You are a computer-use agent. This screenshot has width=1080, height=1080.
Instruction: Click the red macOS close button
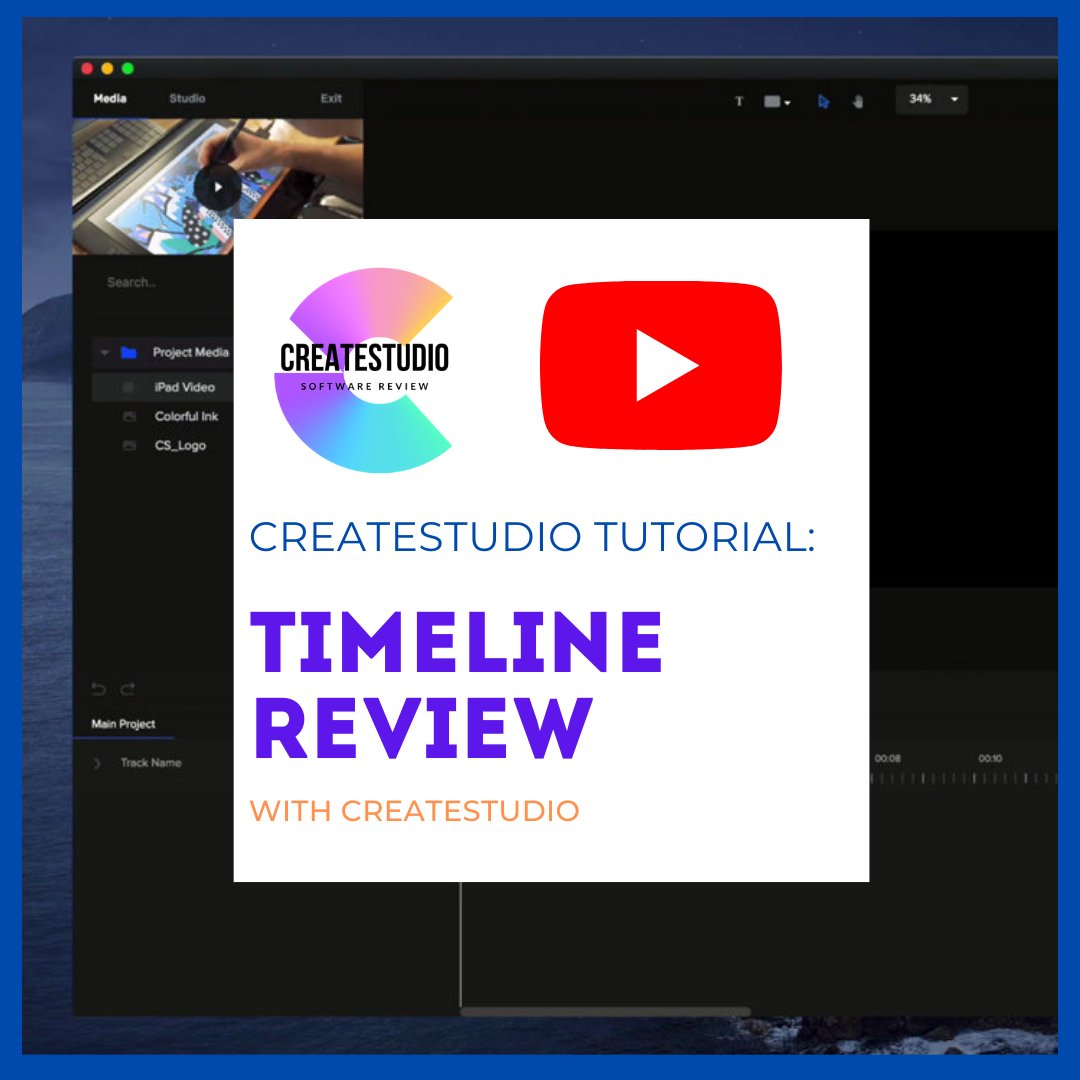[87, 68]
